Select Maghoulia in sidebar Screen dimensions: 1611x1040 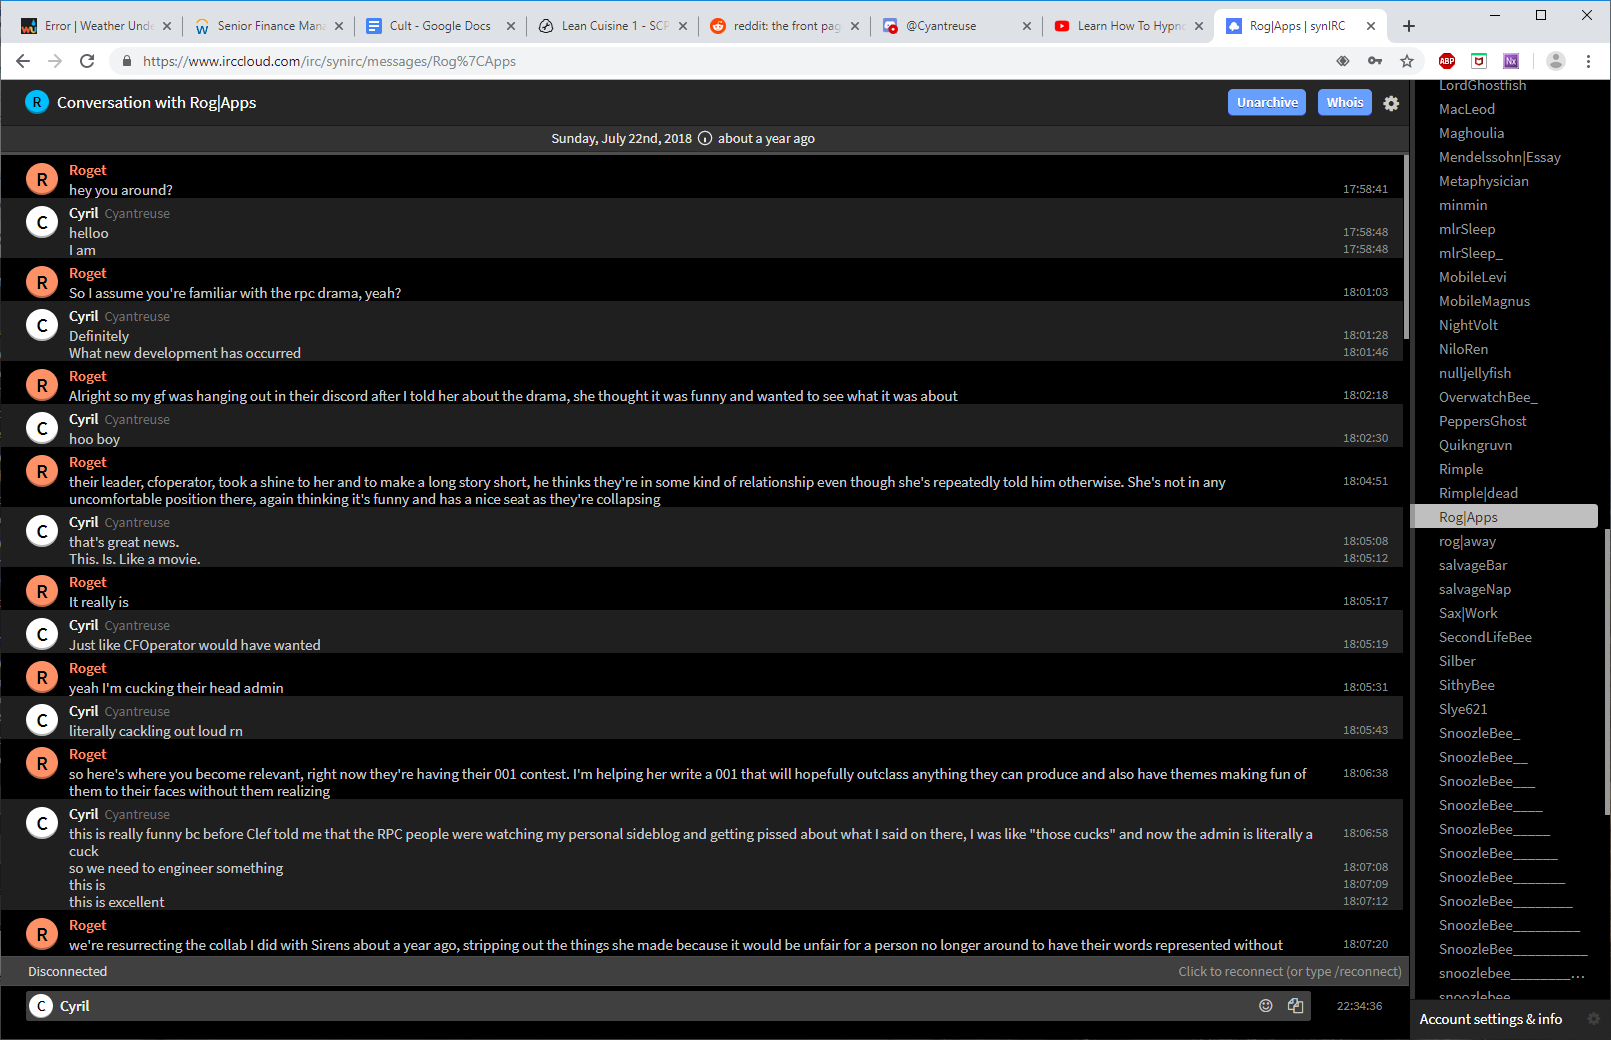pos(1471,133)
